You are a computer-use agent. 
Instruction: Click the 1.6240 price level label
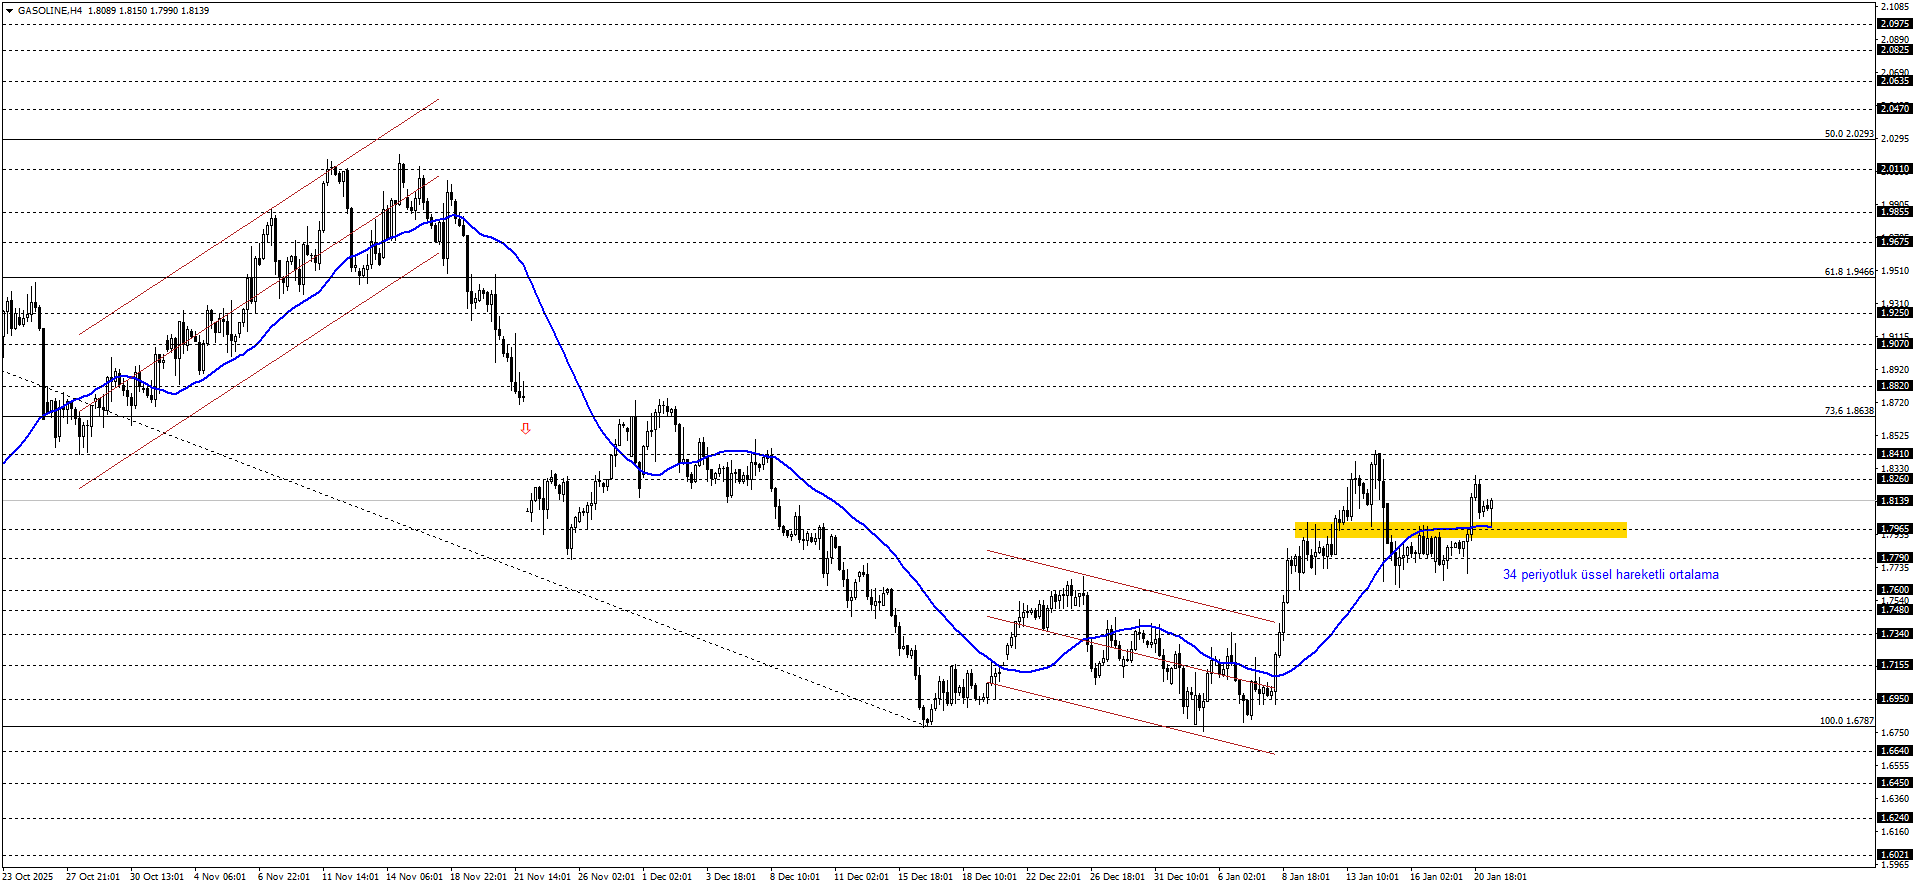click(x=1895, y=818)
